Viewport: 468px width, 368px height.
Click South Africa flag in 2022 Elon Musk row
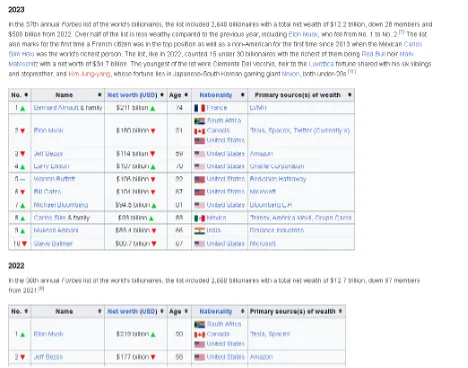(199, 324)
